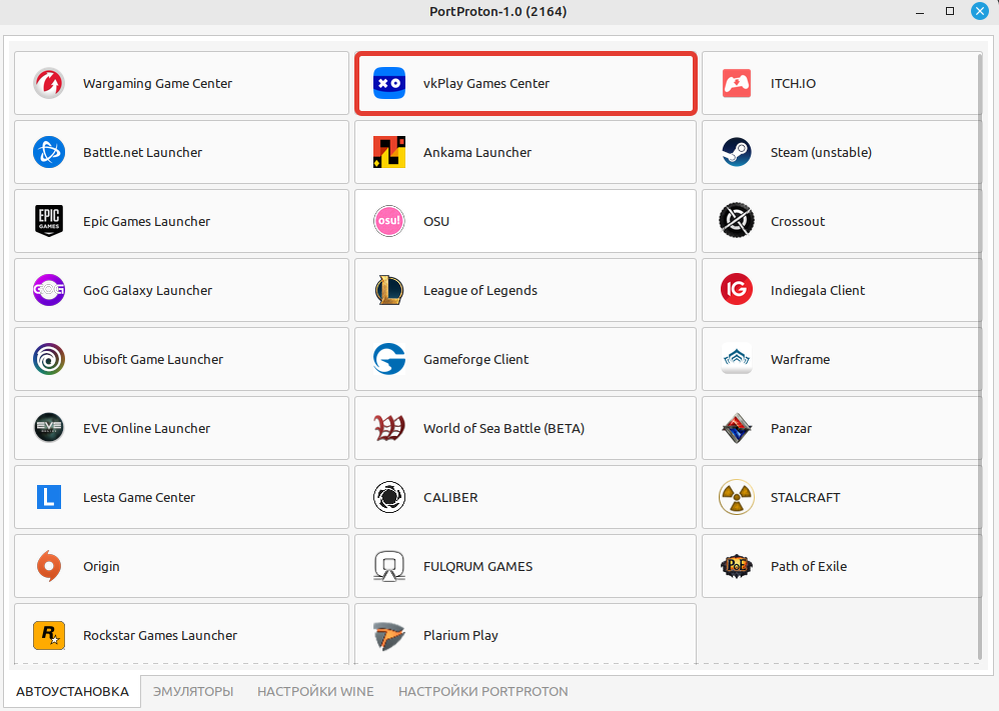999x711 pixels.
Task: Click the Plarium Play icon
Action: click(389, 635)
